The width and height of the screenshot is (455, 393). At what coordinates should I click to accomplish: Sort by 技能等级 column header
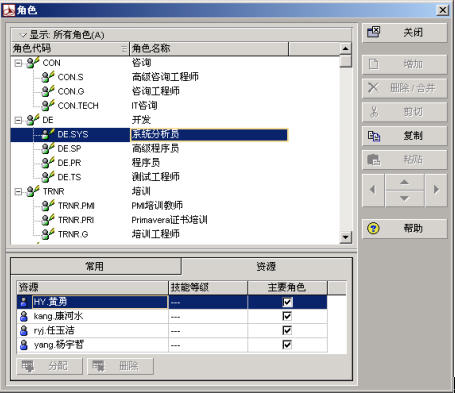pos(208,287)
